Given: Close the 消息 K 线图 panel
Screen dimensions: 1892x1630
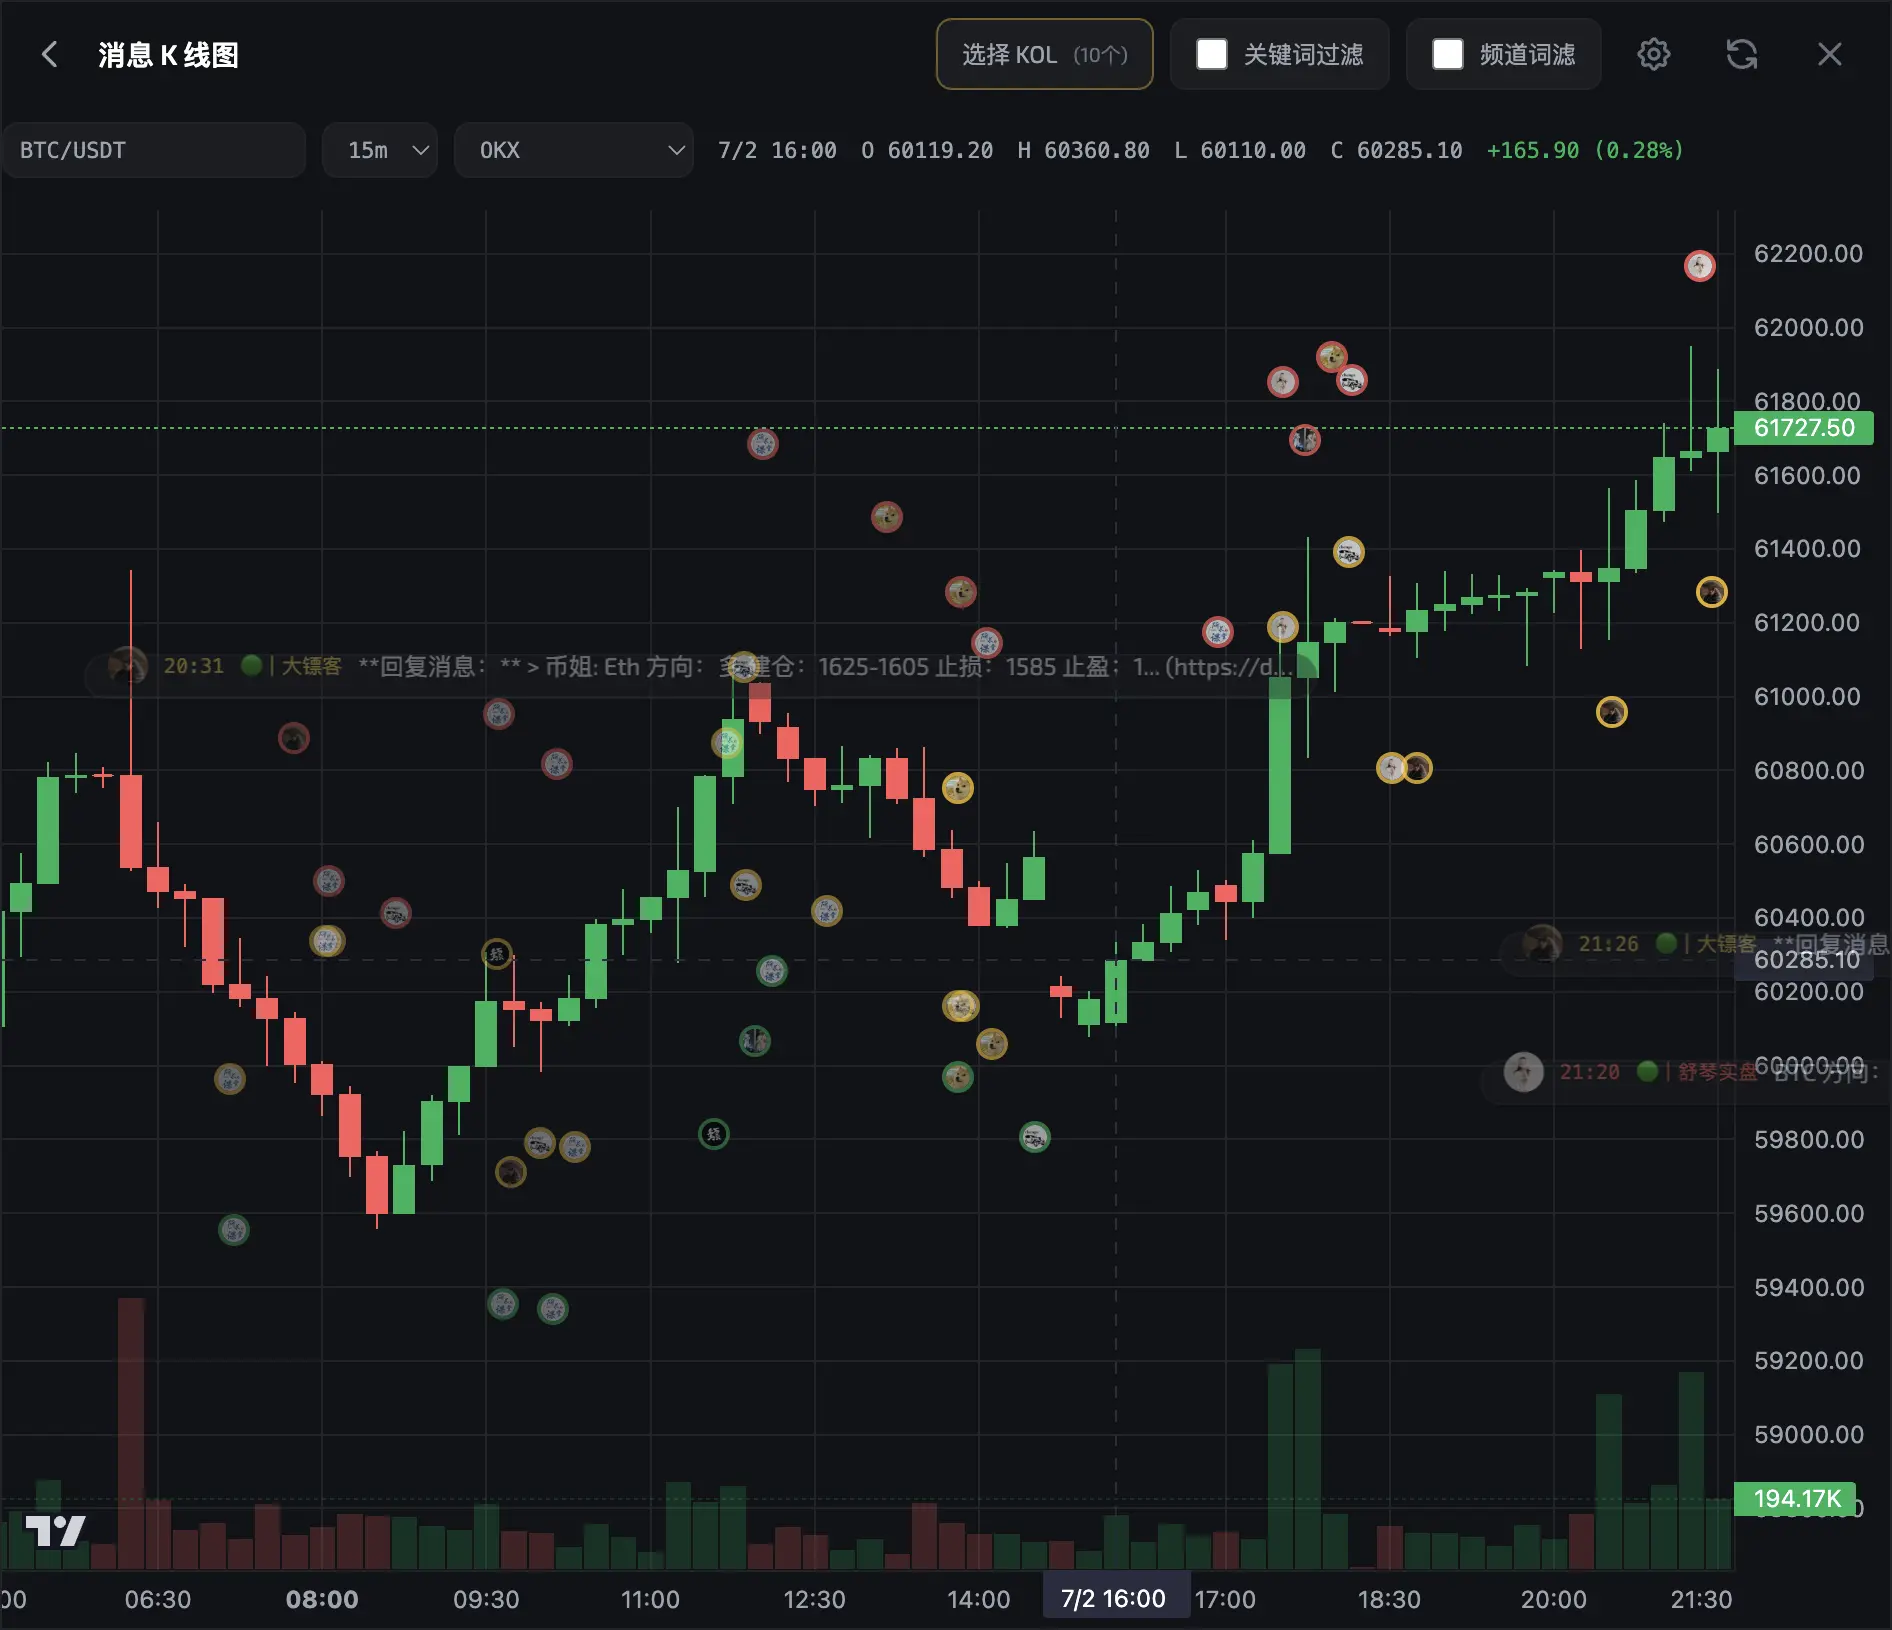Looking at the screenshot, I should coord(1830,54).
